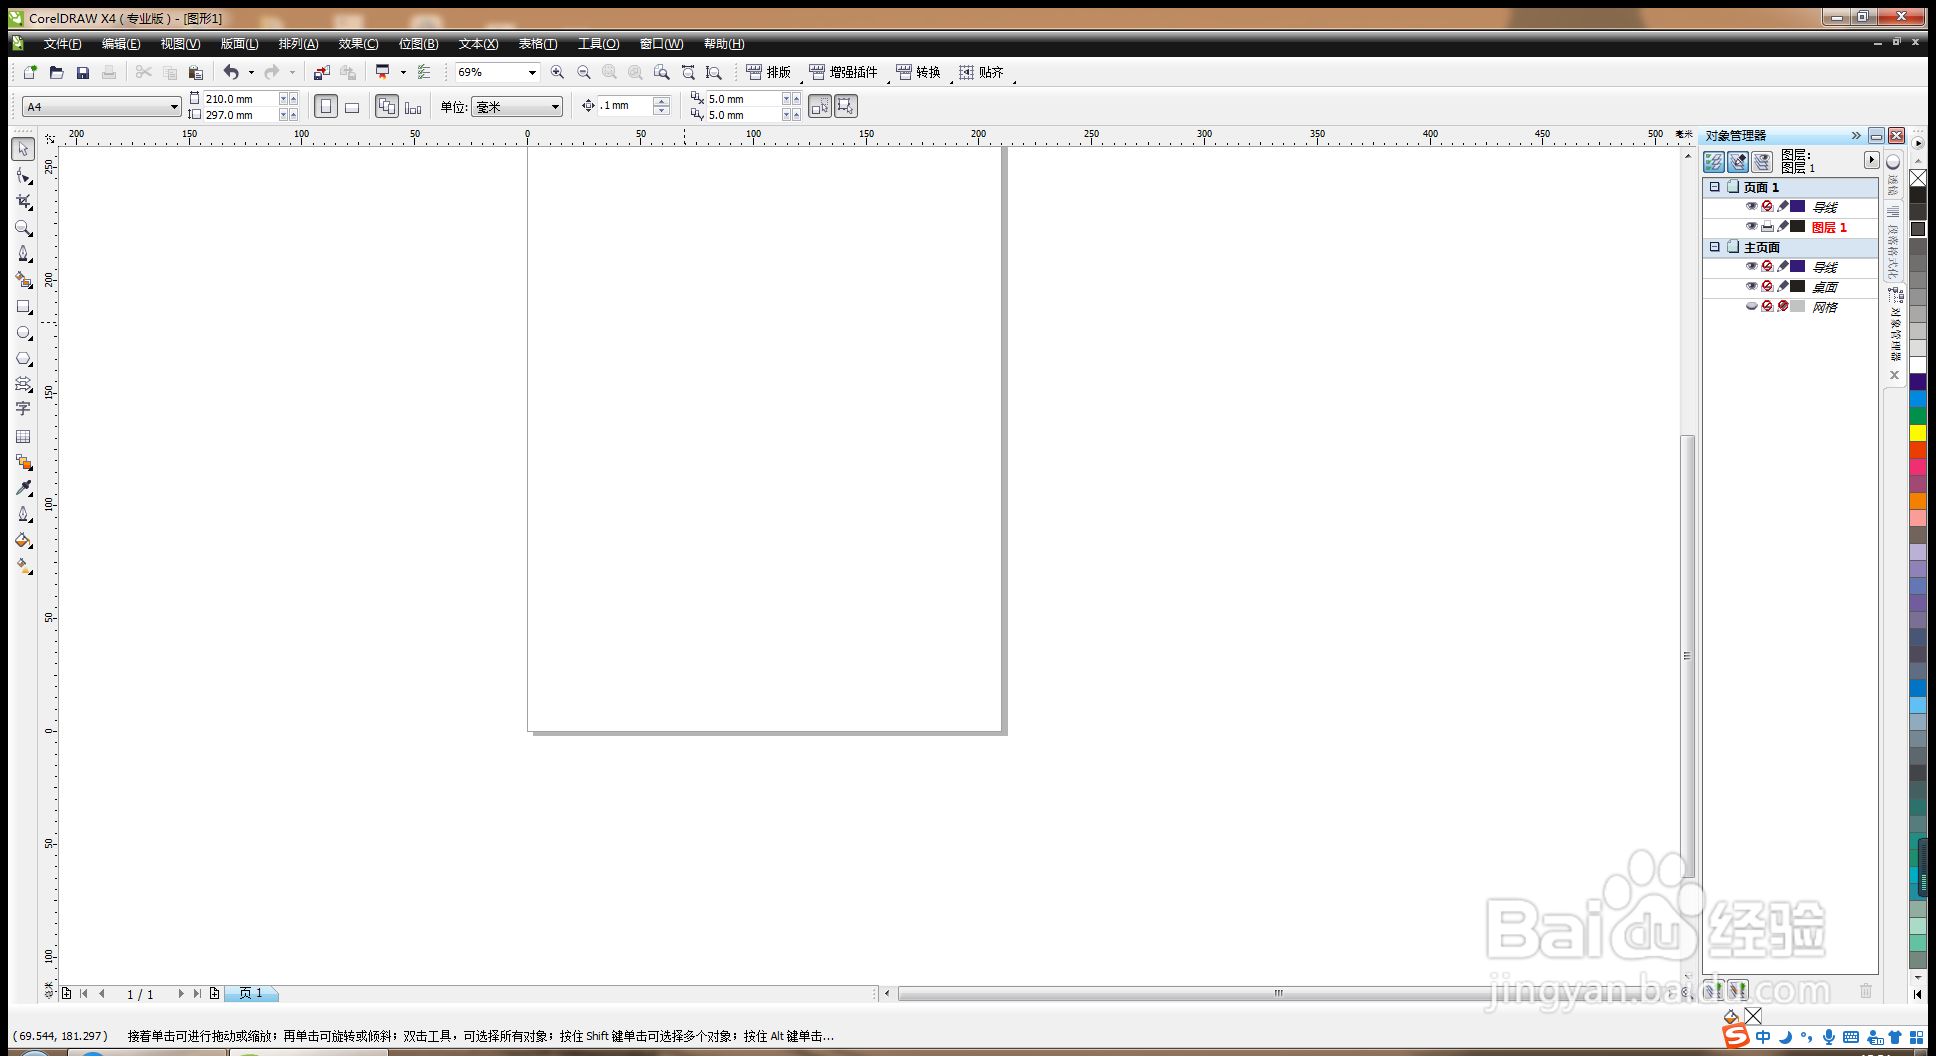Open the 编辑(E) menu
1936x1056 pixels.
click(x=121, y=44)
